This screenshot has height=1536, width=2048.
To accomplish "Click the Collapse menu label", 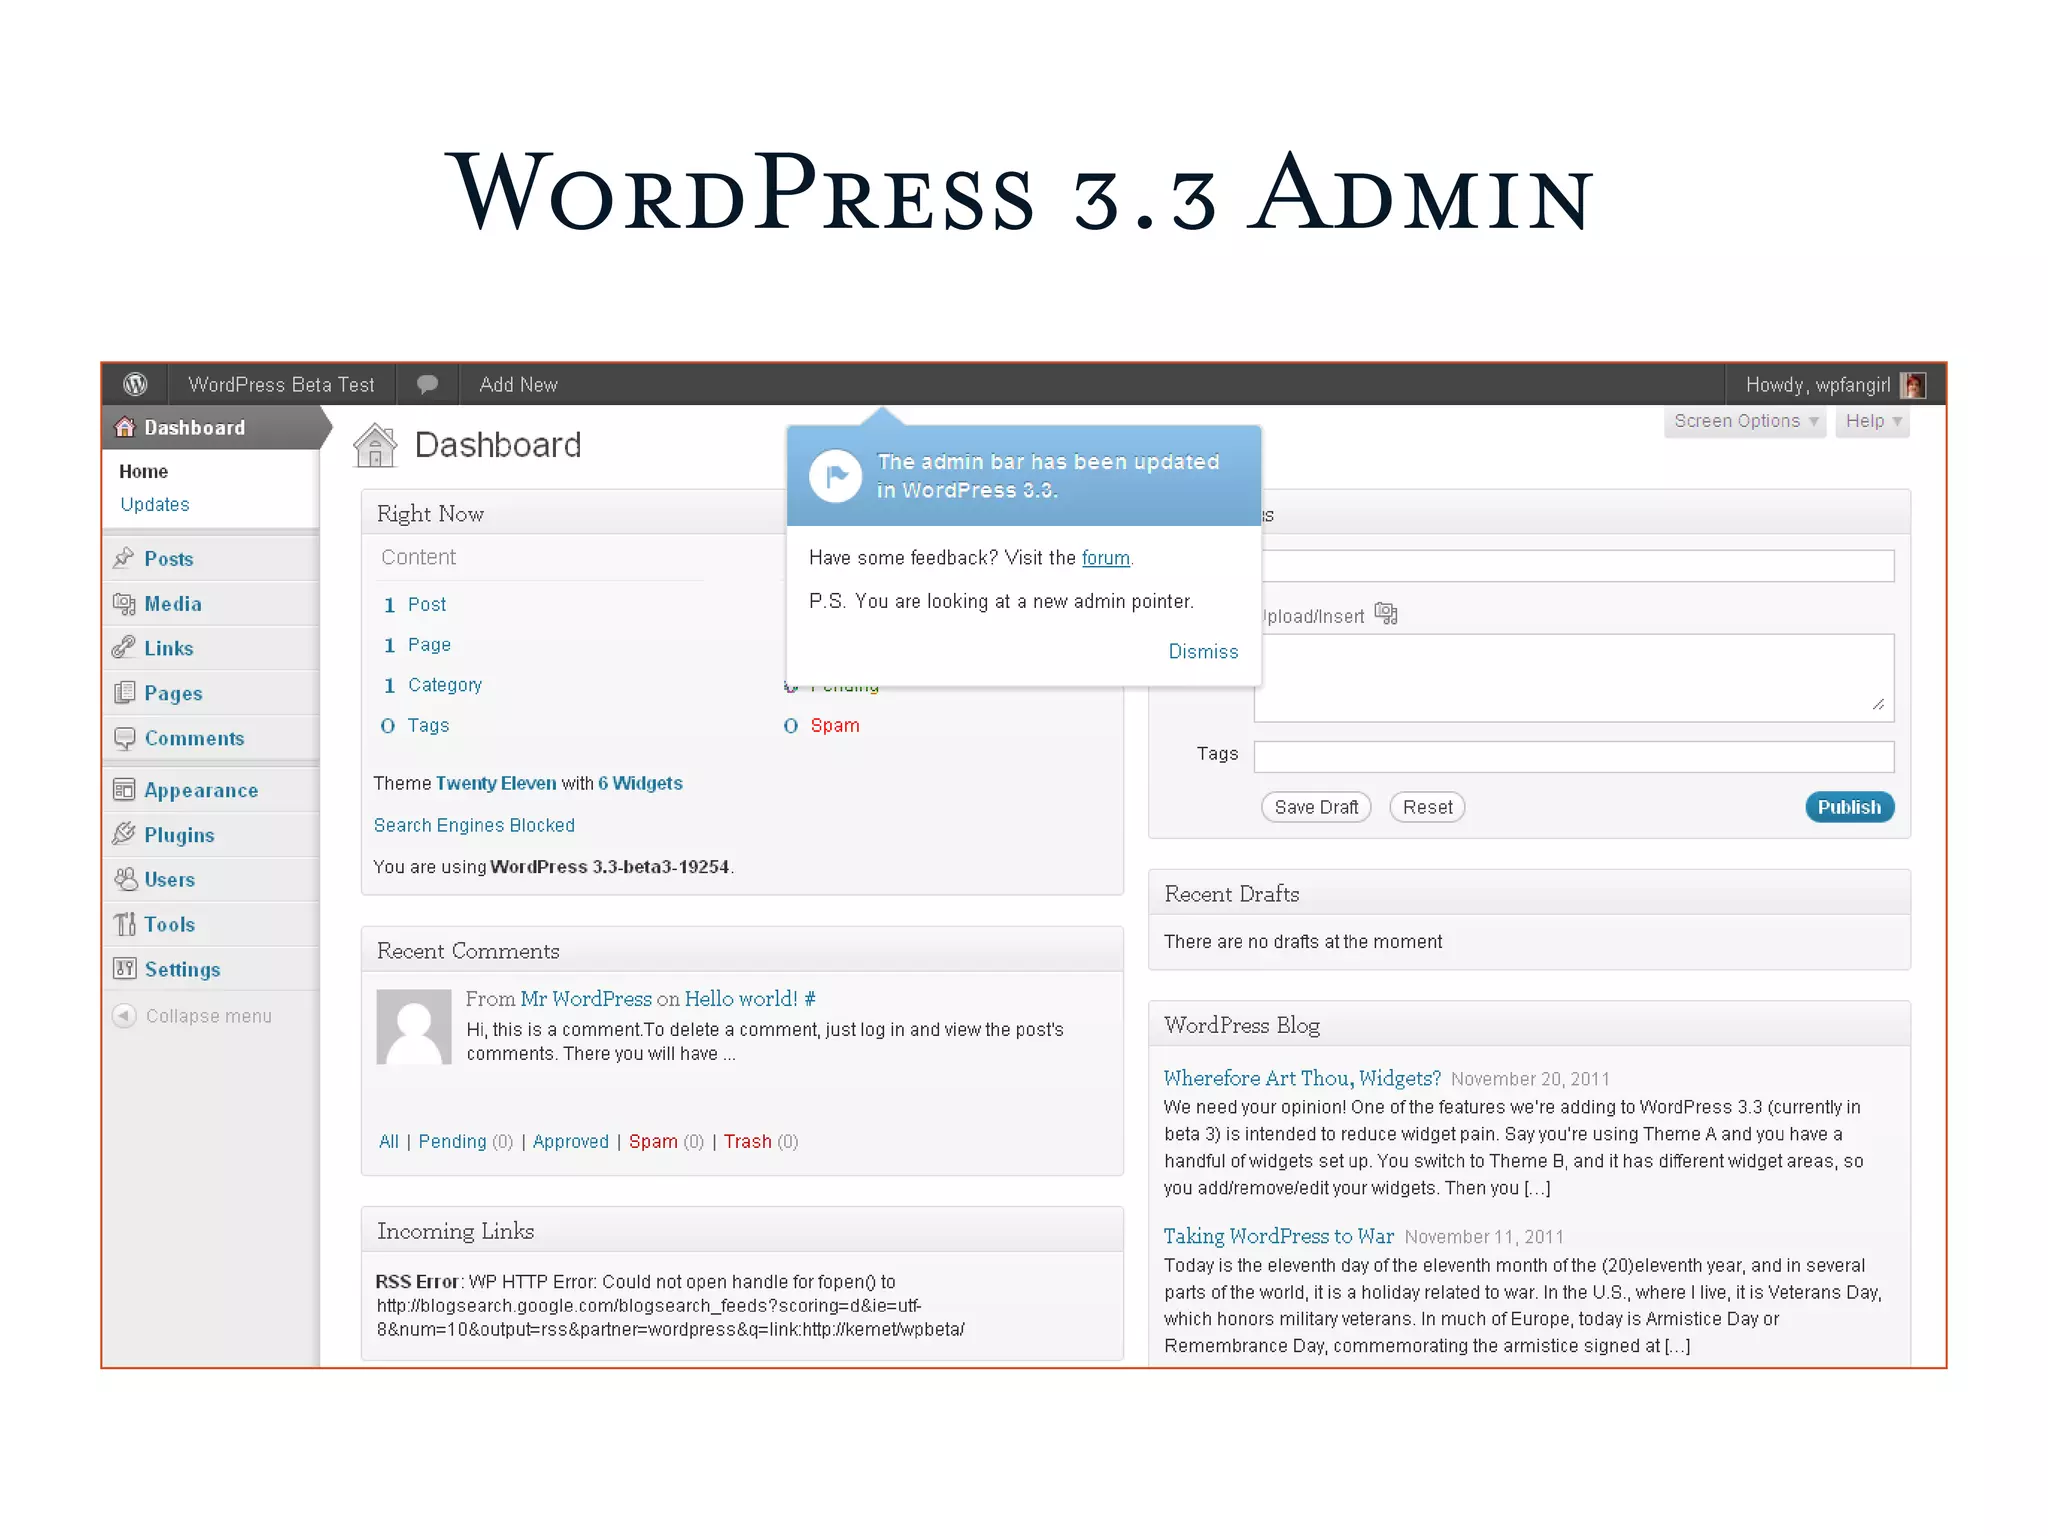I will (209, 1016).
